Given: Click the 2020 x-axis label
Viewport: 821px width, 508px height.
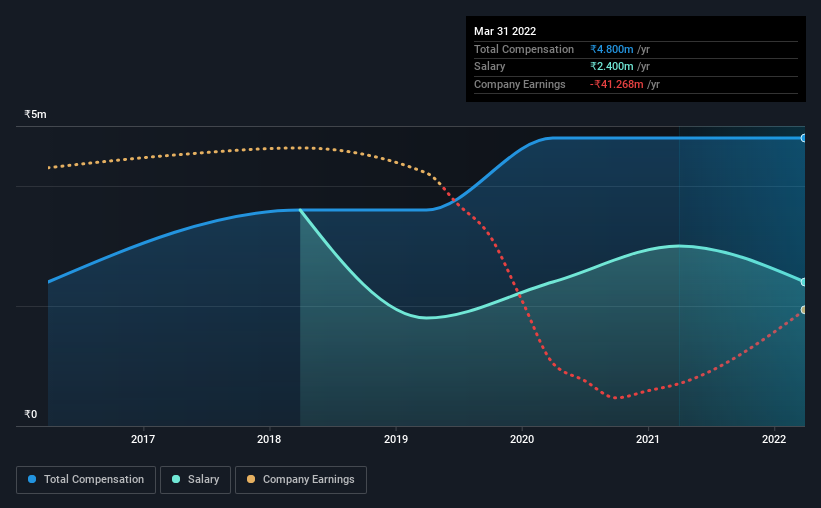Looking at the screenshot, I should pyautogui.click(x=522, y=439).
